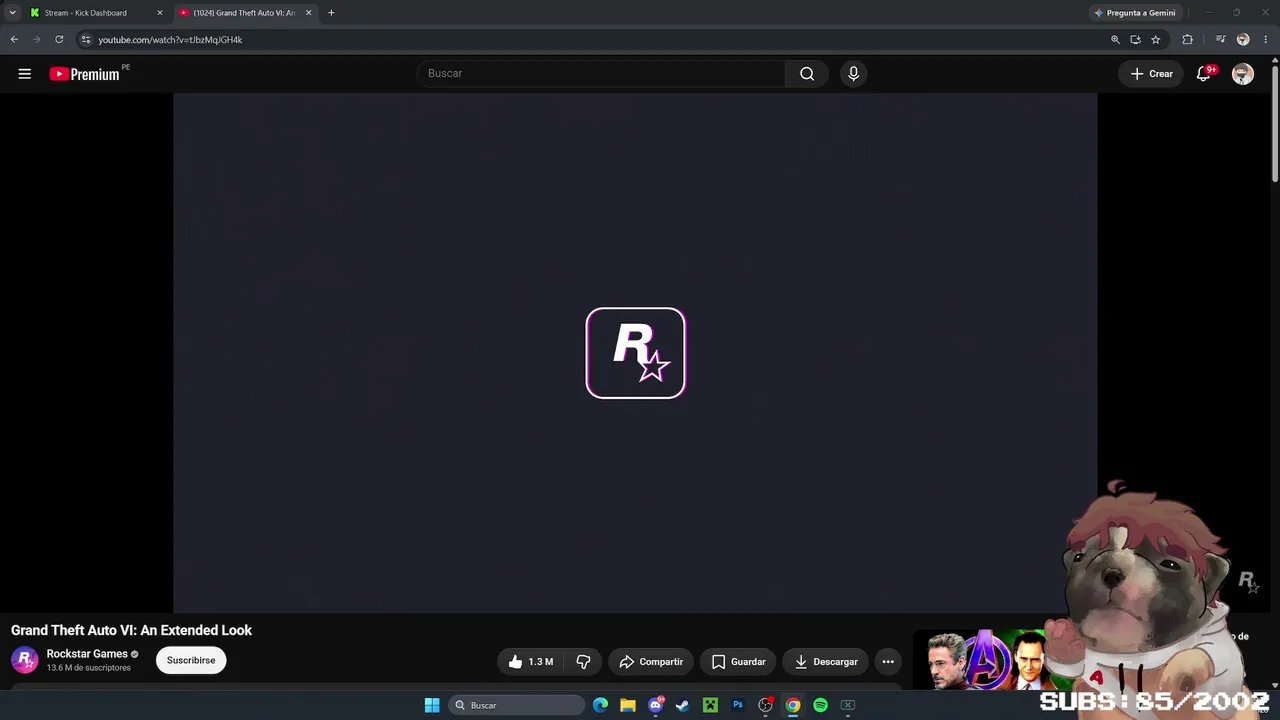1280x720 pixels.
Task: Open Microsoft Edge from taskbar
Action: pyautogui.click(x=600, y=705)
